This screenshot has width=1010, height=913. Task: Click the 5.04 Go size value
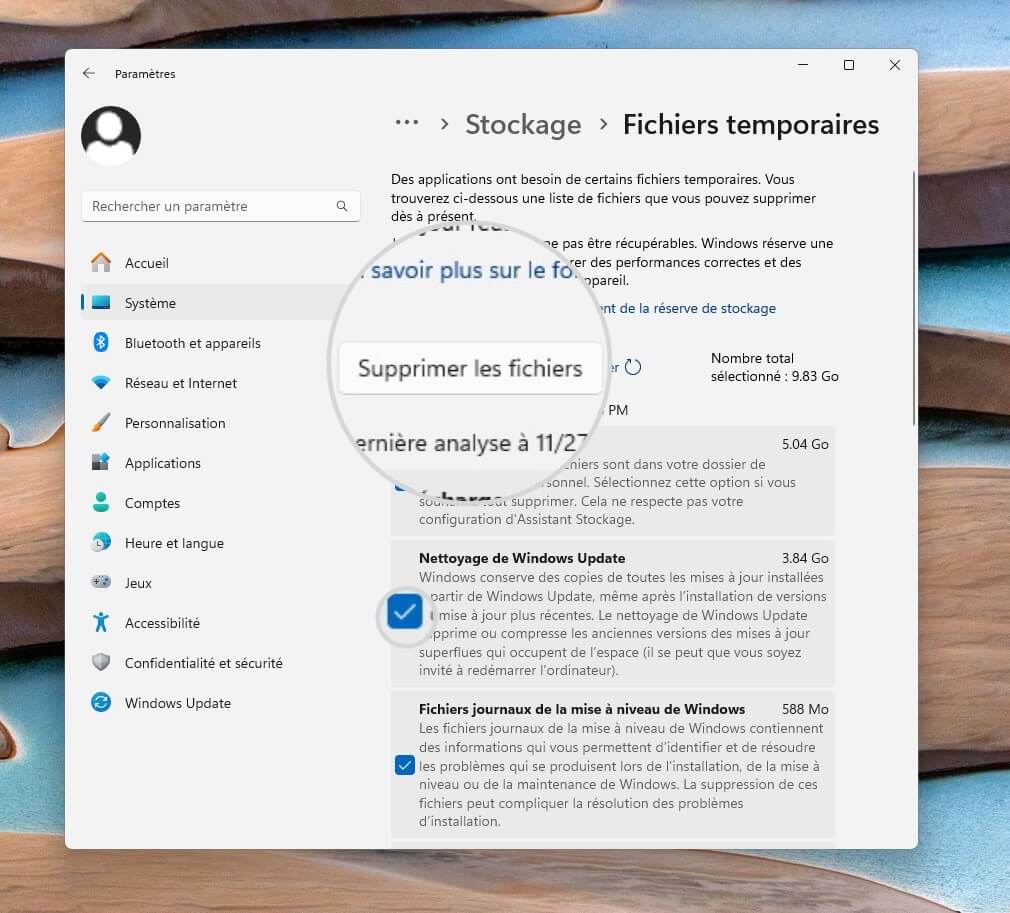tap(805, 444)
